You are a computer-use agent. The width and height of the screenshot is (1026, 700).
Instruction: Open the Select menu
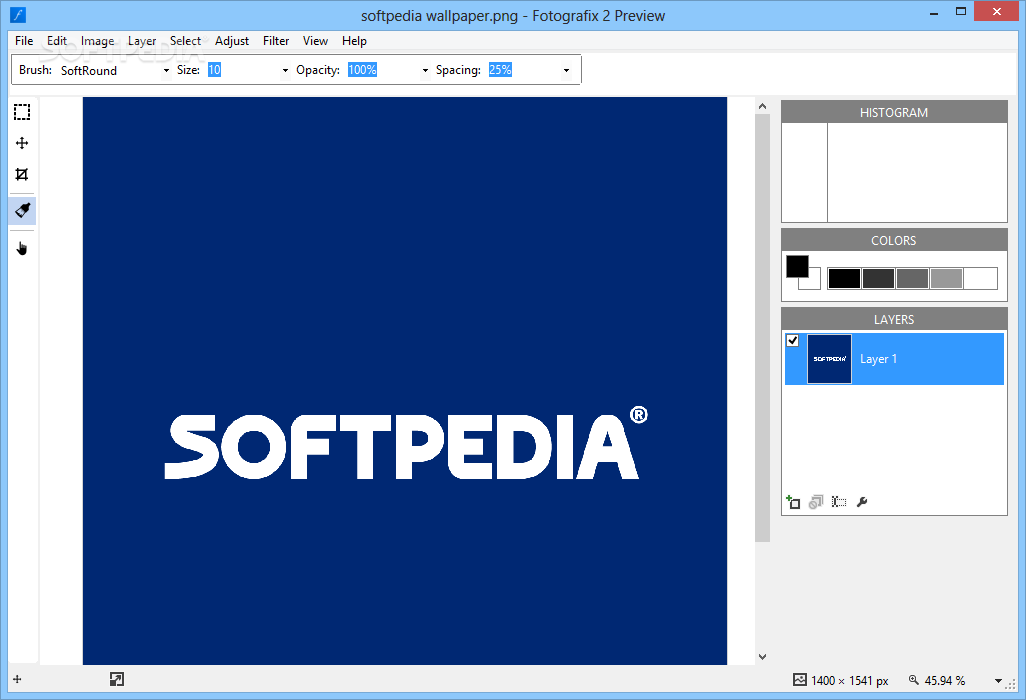(x=186, y=41)
